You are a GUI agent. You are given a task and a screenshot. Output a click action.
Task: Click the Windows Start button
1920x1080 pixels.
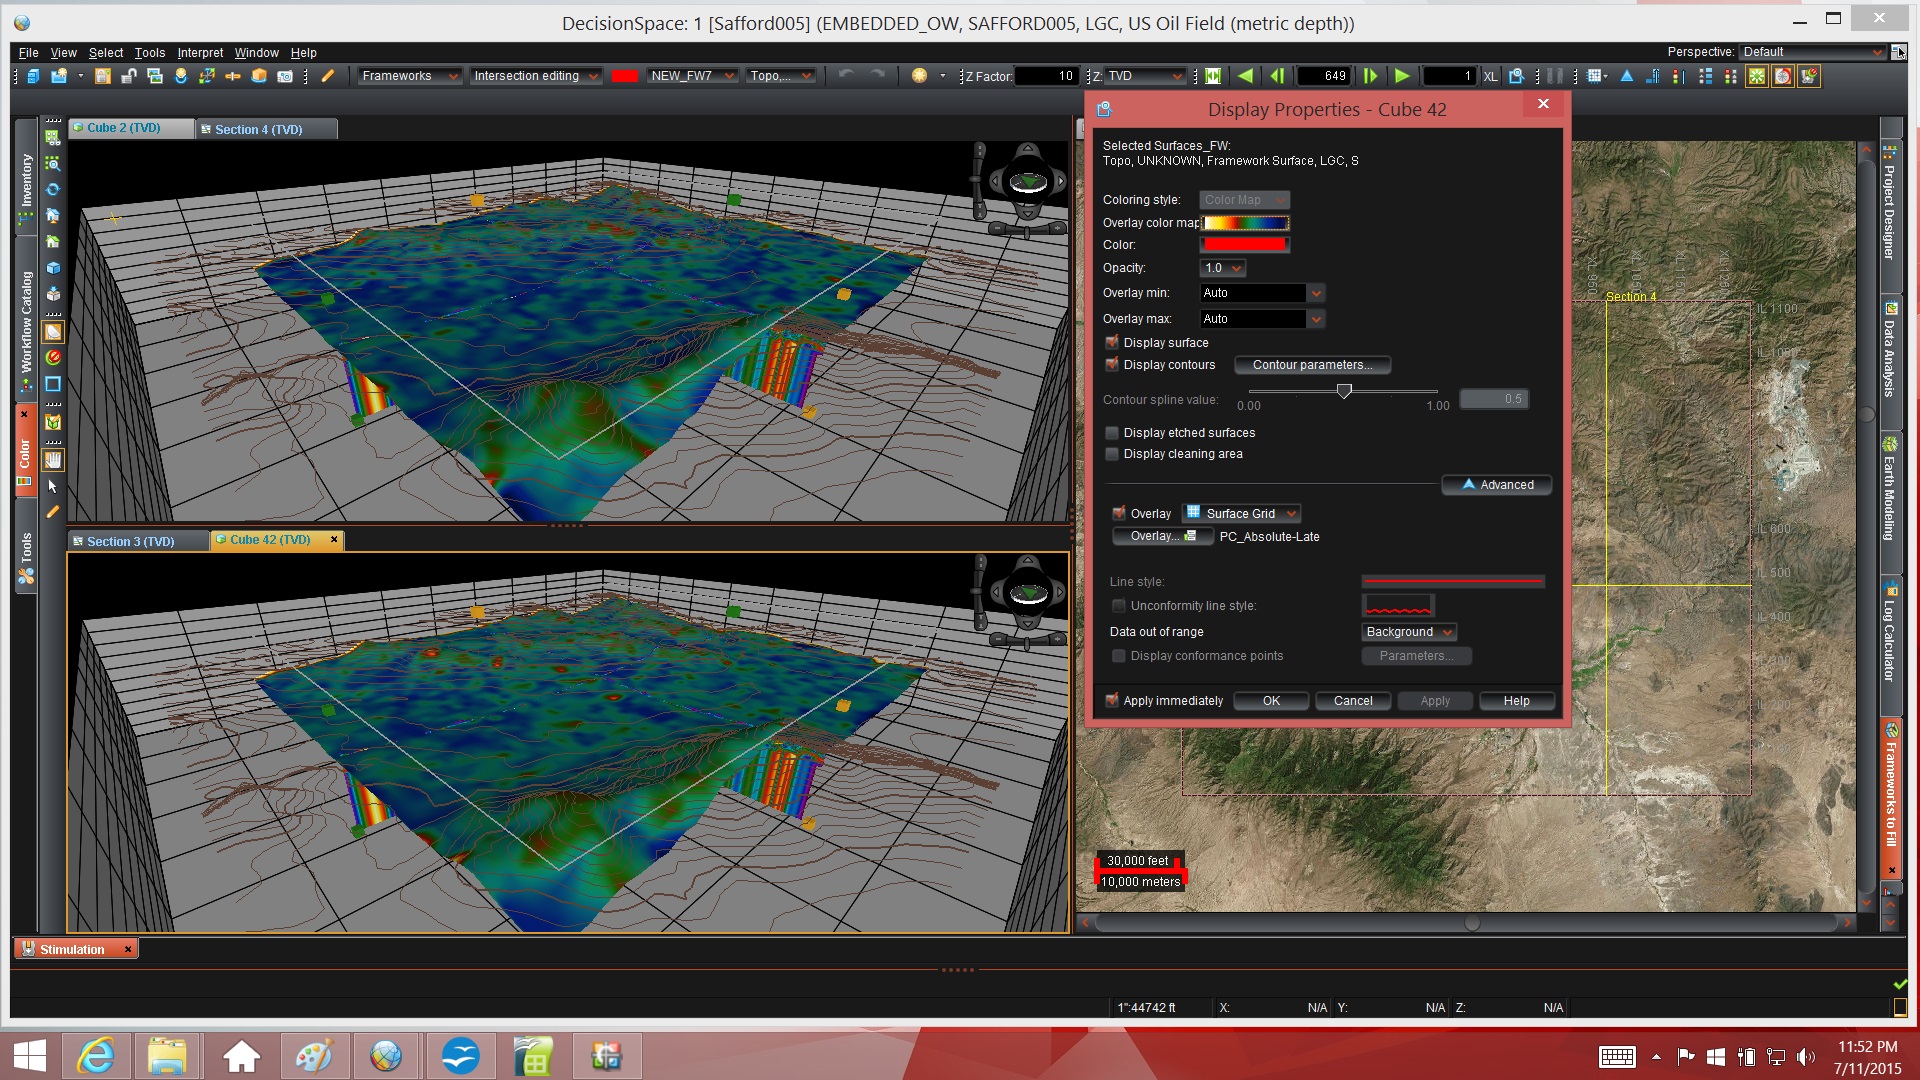point(29,1056)
